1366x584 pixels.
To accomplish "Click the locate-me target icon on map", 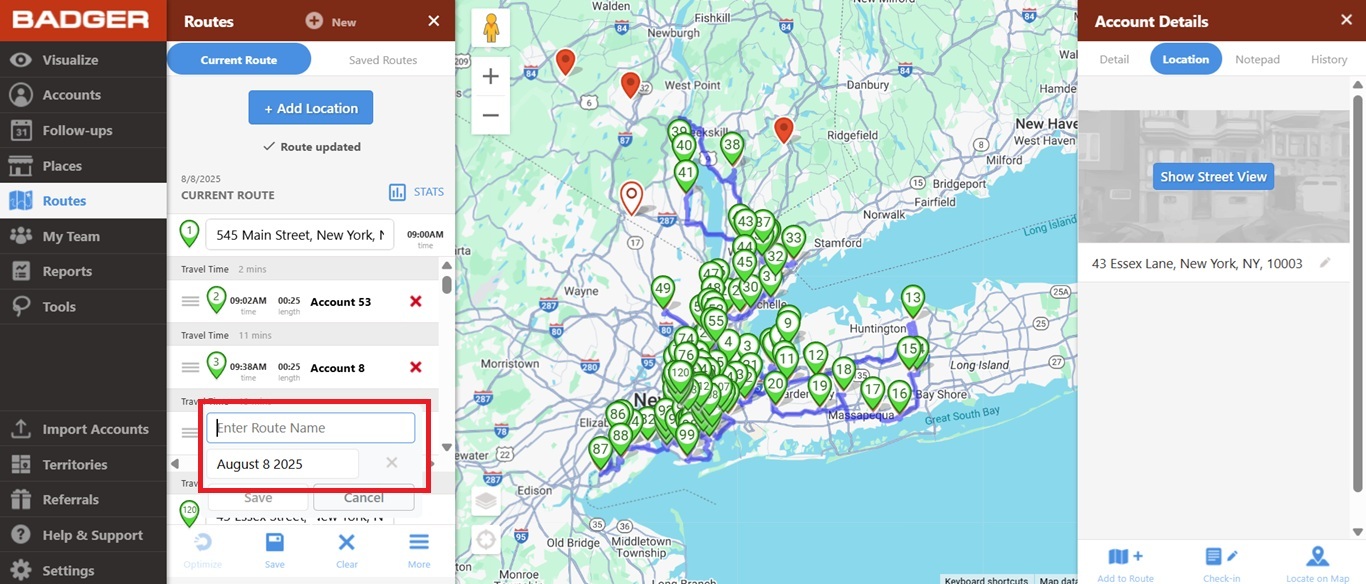I will pyautogui.click(x=486, y=540).
